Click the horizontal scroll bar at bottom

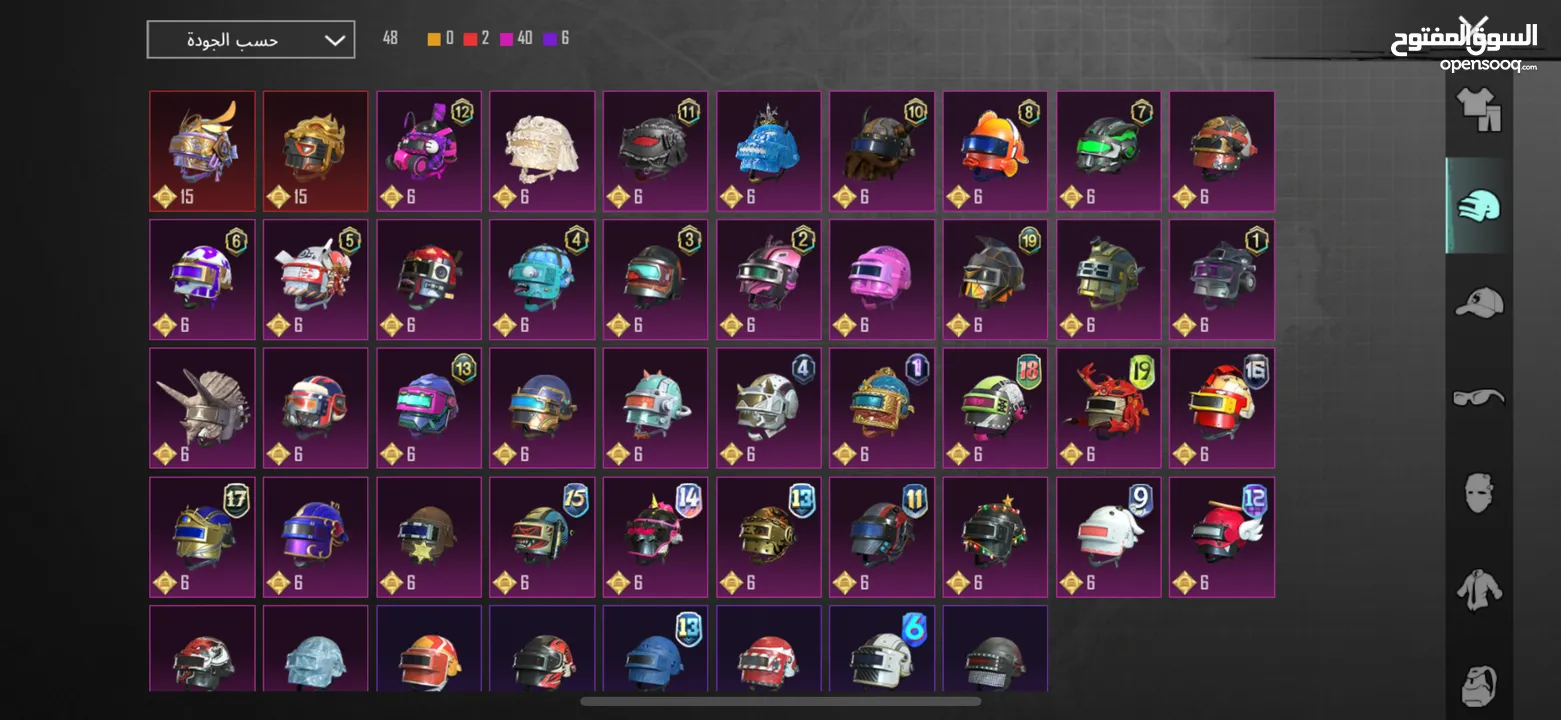coord(780,701)
